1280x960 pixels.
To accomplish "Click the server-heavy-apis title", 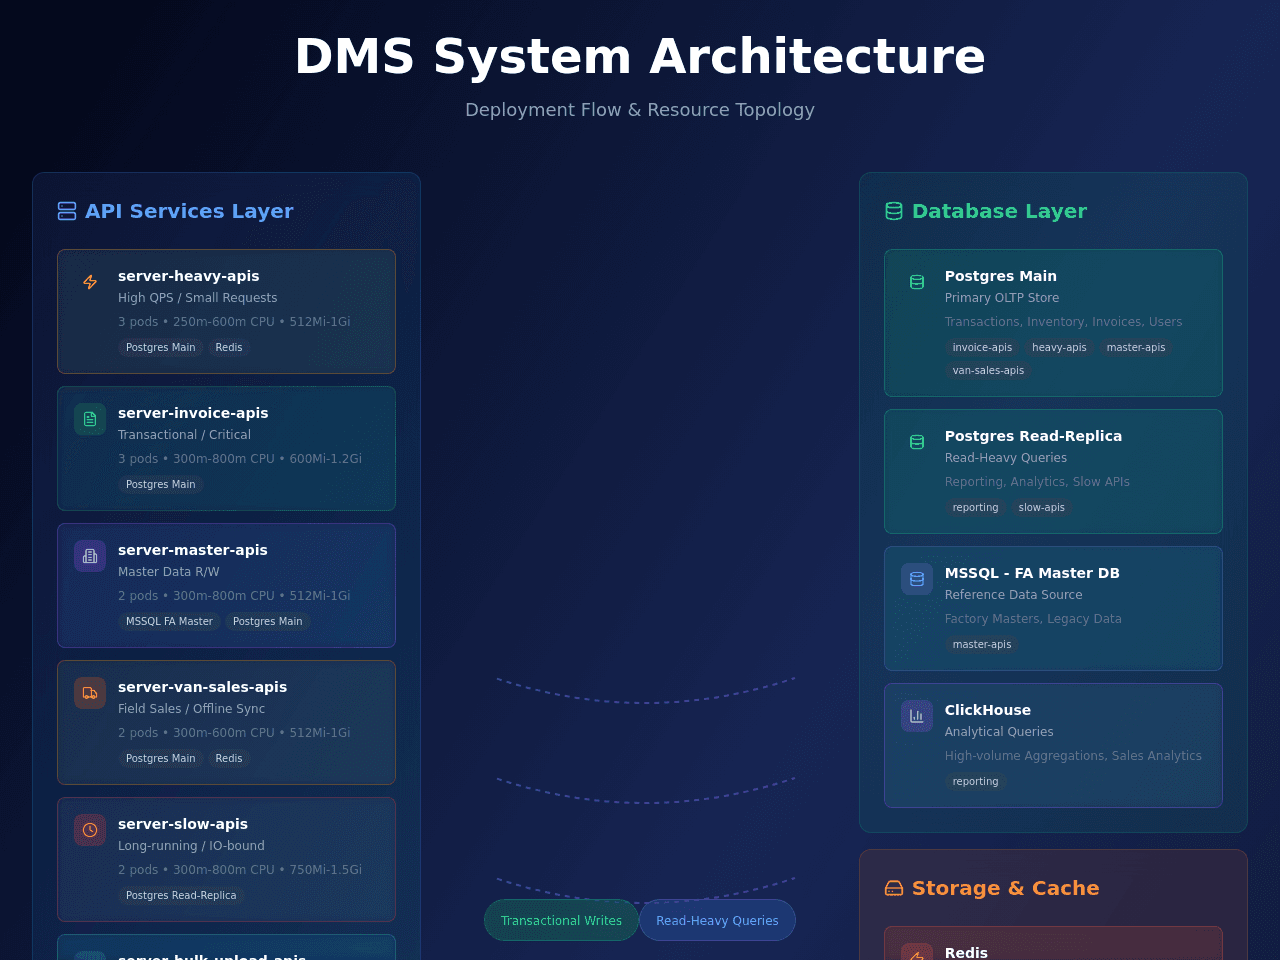I will click(x=189, y=276).
